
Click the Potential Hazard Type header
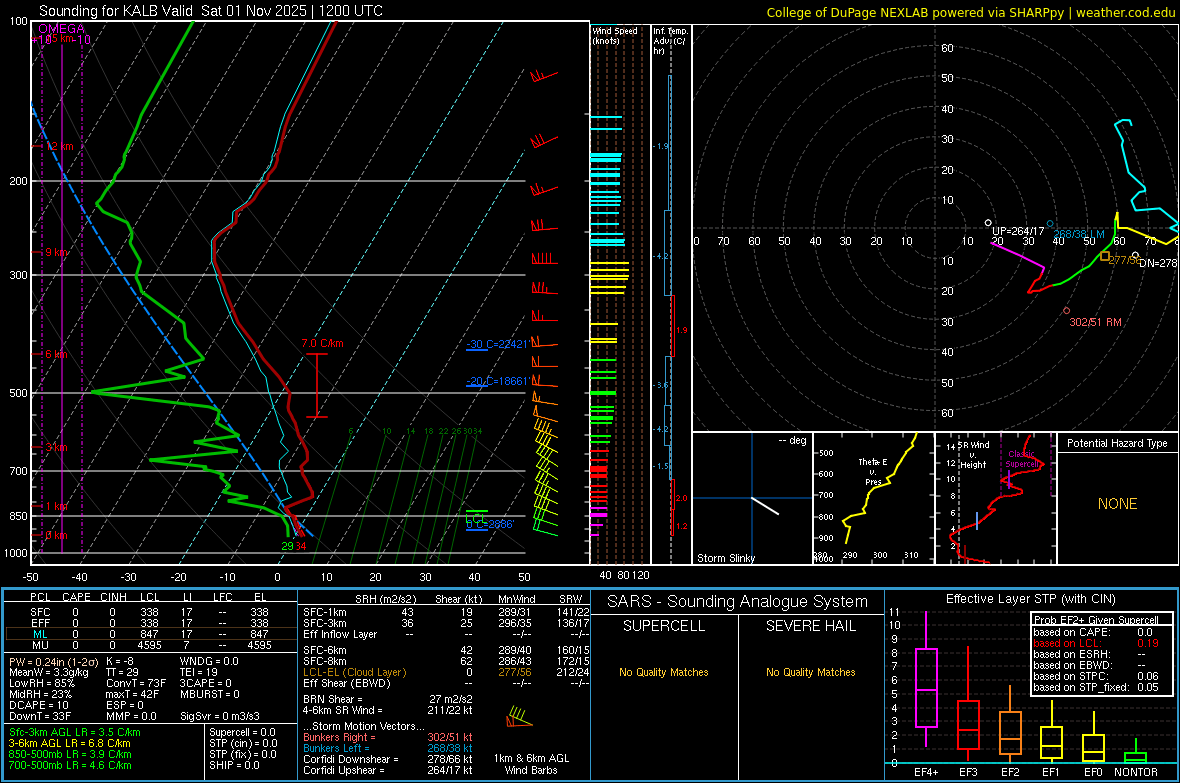(x=1117, y=443)
